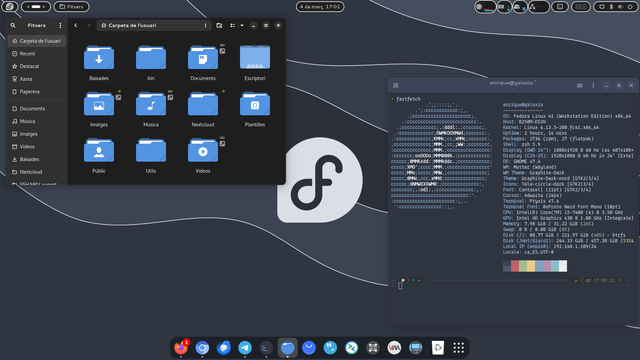Open the disk monitor indicator in top bar

(520, 7)
